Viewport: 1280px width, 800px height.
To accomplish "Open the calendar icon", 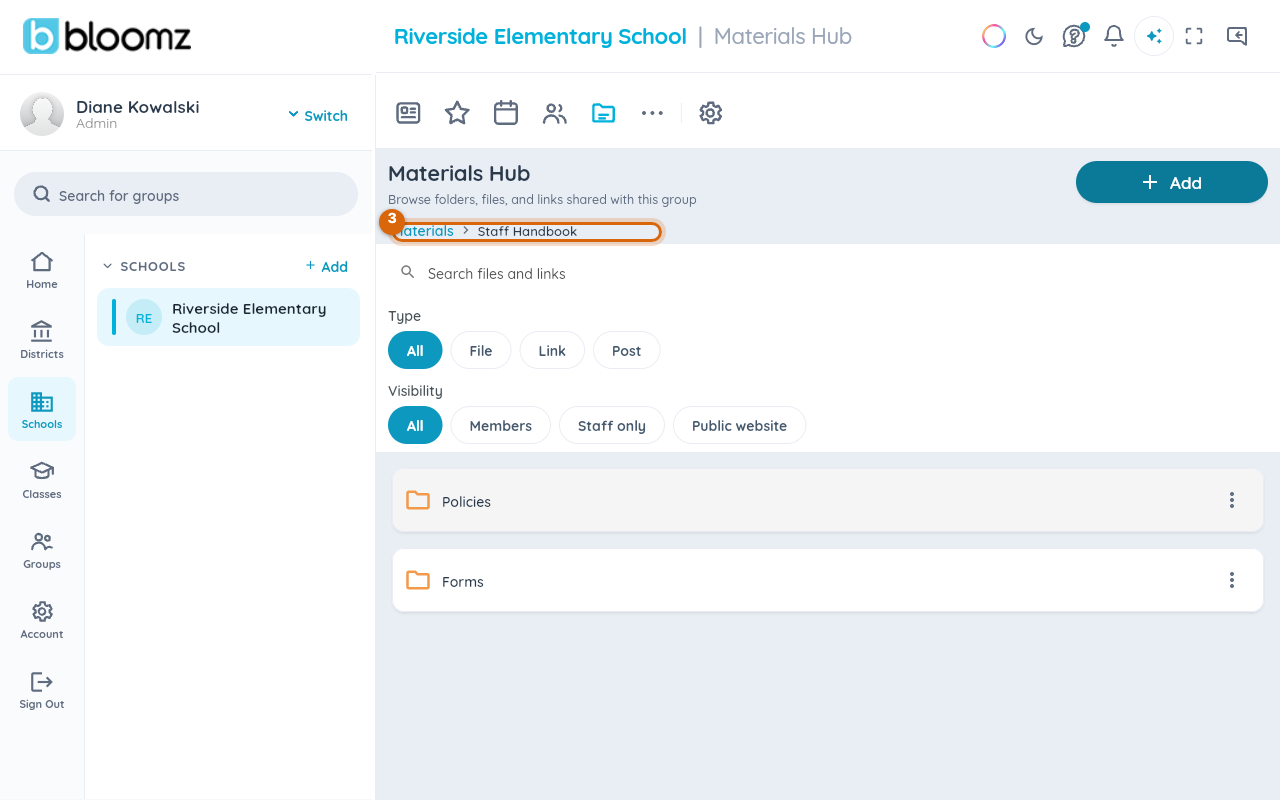I will point(506,113).
